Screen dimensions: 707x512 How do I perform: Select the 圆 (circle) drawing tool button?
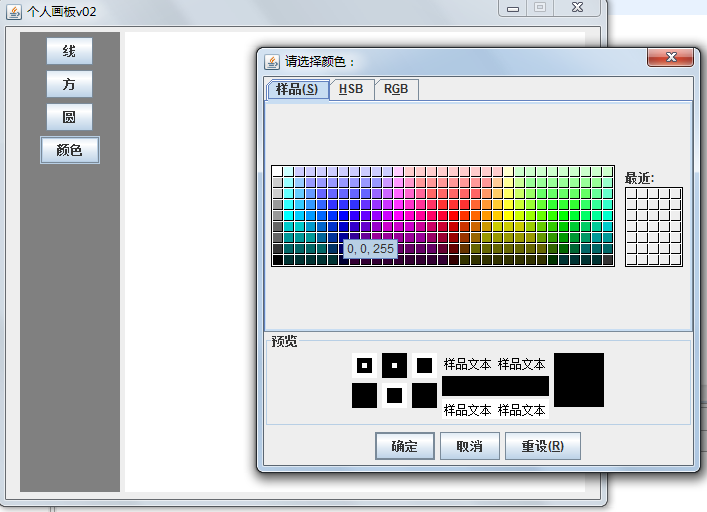69,117
